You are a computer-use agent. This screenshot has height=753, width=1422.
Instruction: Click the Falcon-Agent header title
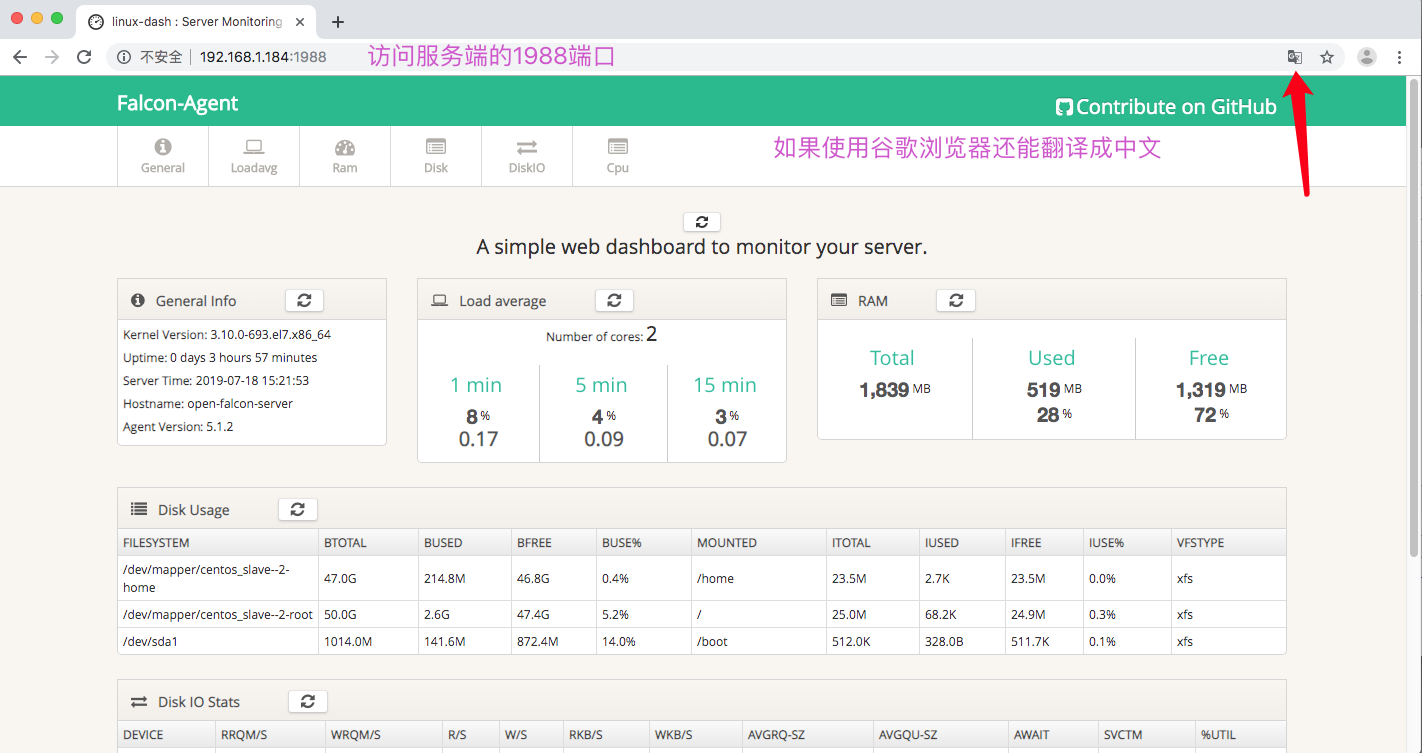point(177,103)
